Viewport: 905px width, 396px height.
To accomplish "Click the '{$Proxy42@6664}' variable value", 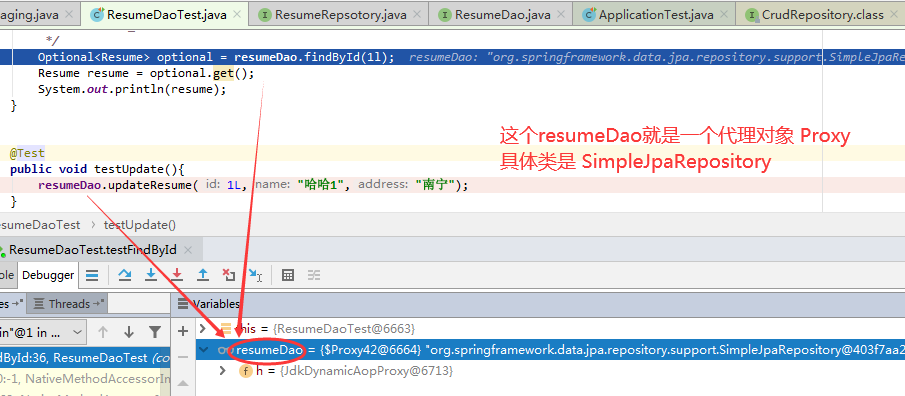I will 370,350.
